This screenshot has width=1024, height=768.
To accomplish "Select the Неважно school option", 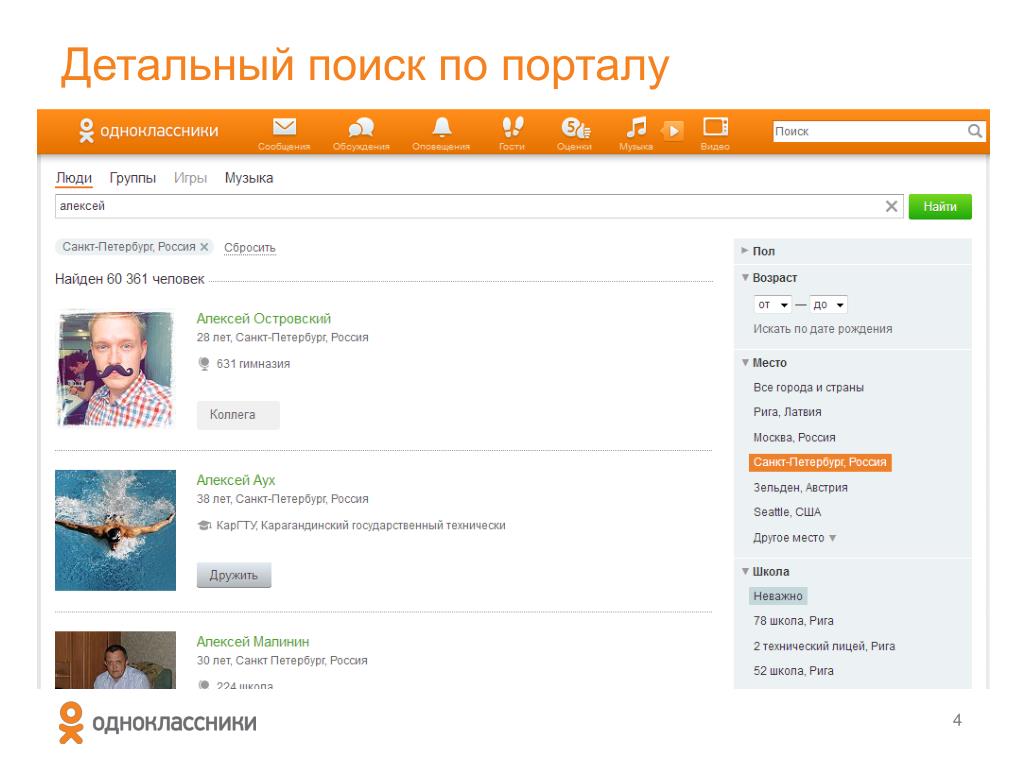I will pos(778,596).
